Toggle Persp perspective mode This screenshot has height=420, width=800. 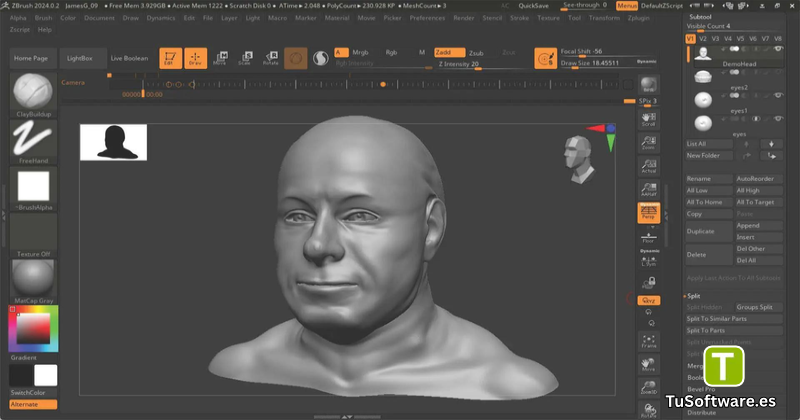[x=648, y=213]
